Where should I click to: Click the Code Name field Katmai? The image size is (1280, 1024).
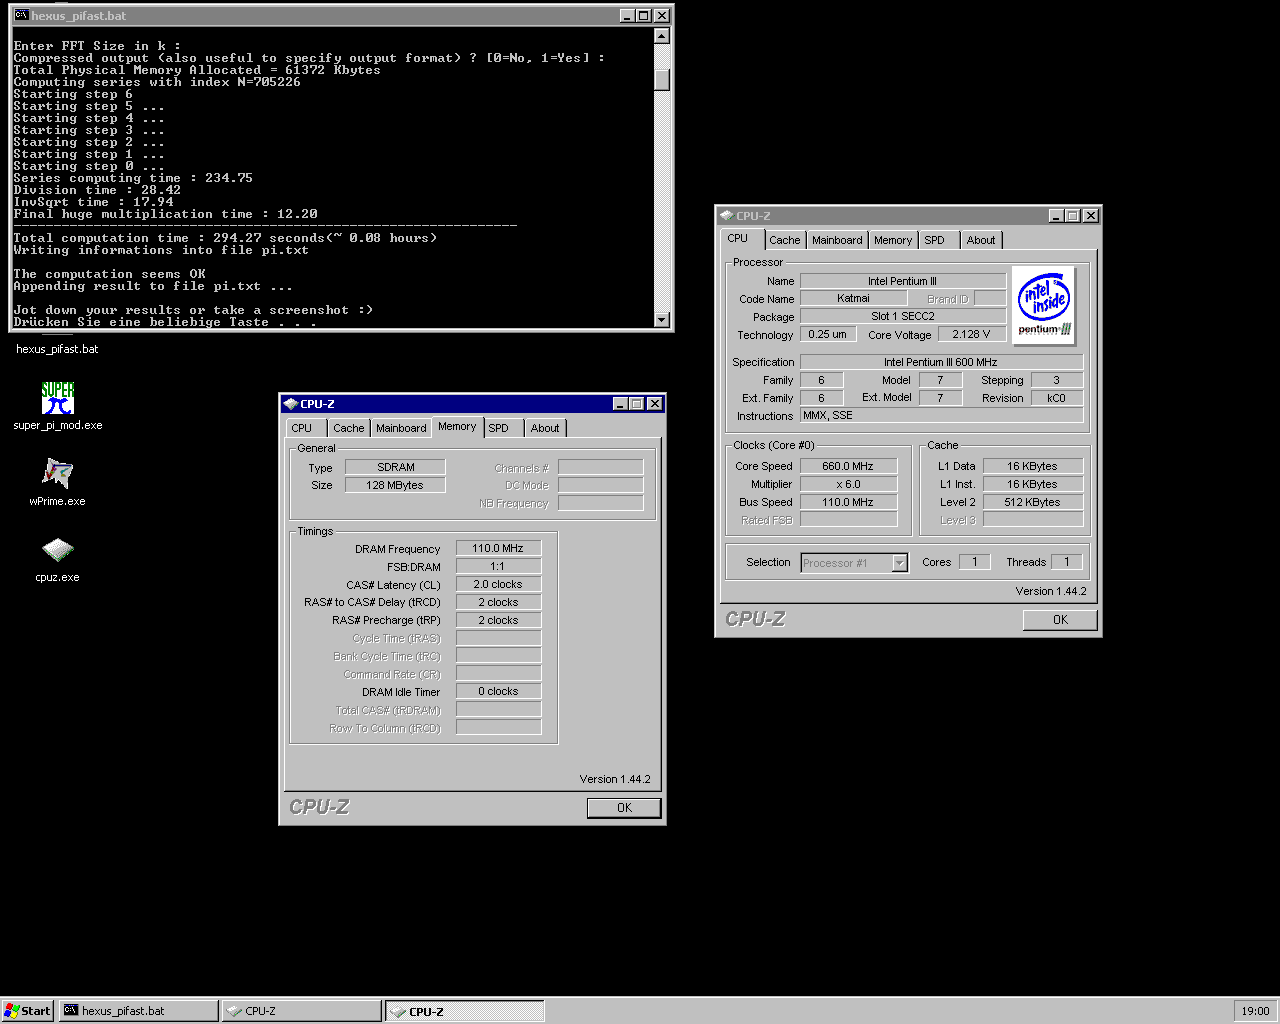(853, 298)
